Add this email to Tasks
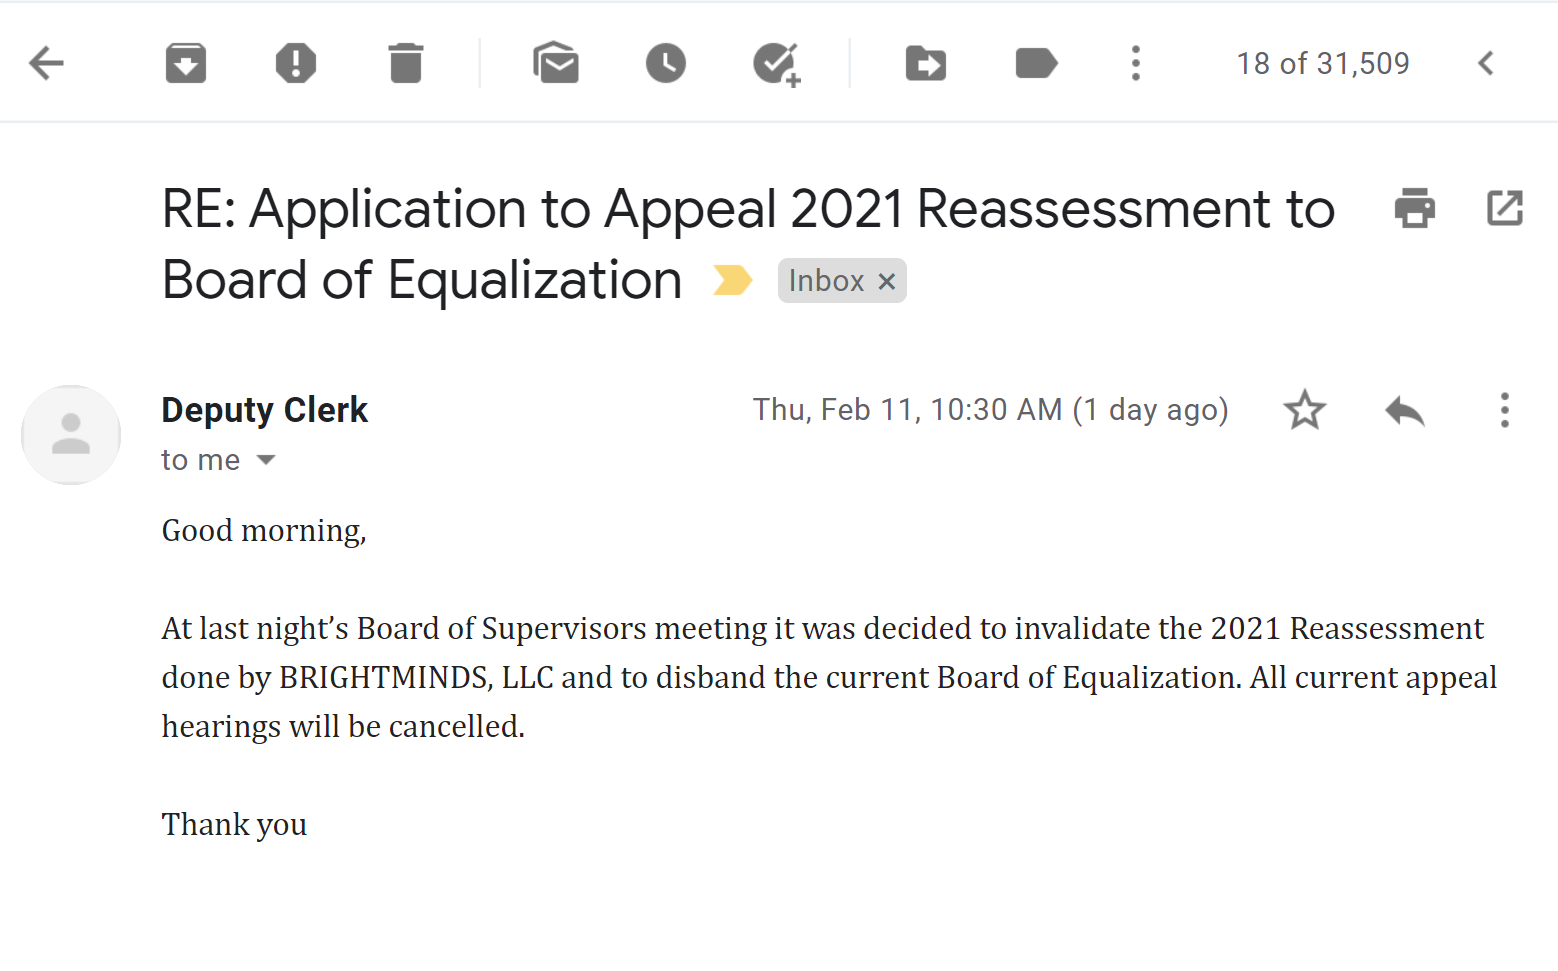This screenshot has width=1558, height=971. [776, 64]
